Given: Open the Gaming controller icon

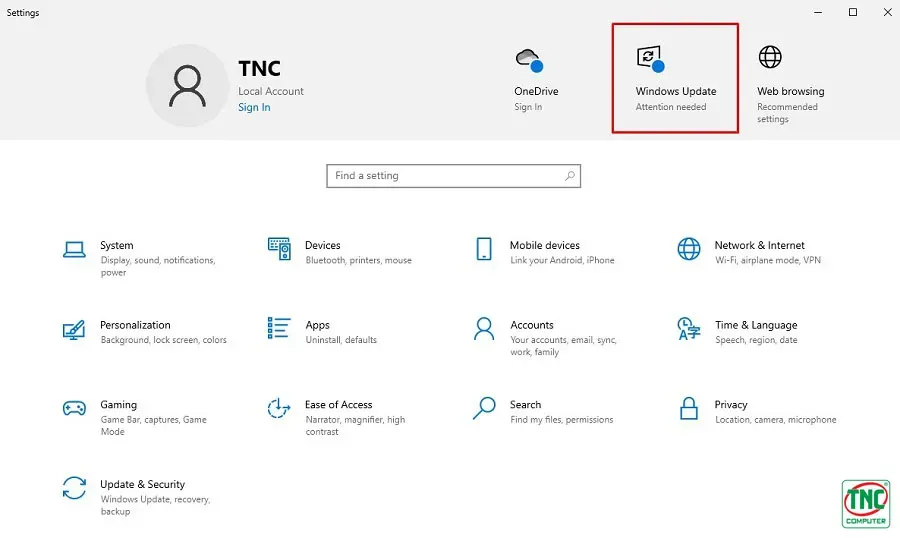Looking at the screenshot, I should 74,408.
